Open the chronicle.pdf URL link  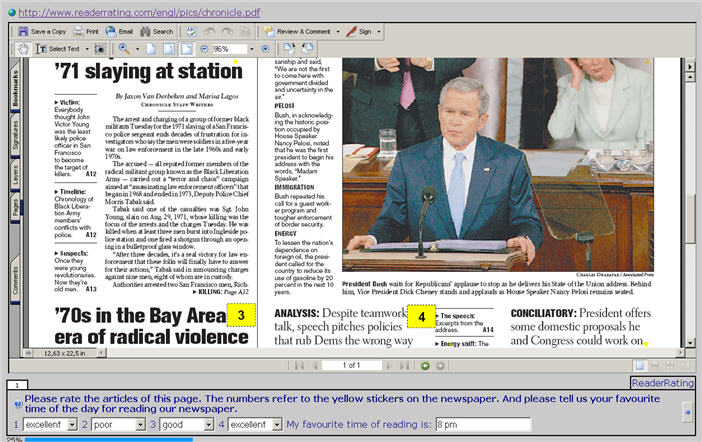tap(139, 13)
